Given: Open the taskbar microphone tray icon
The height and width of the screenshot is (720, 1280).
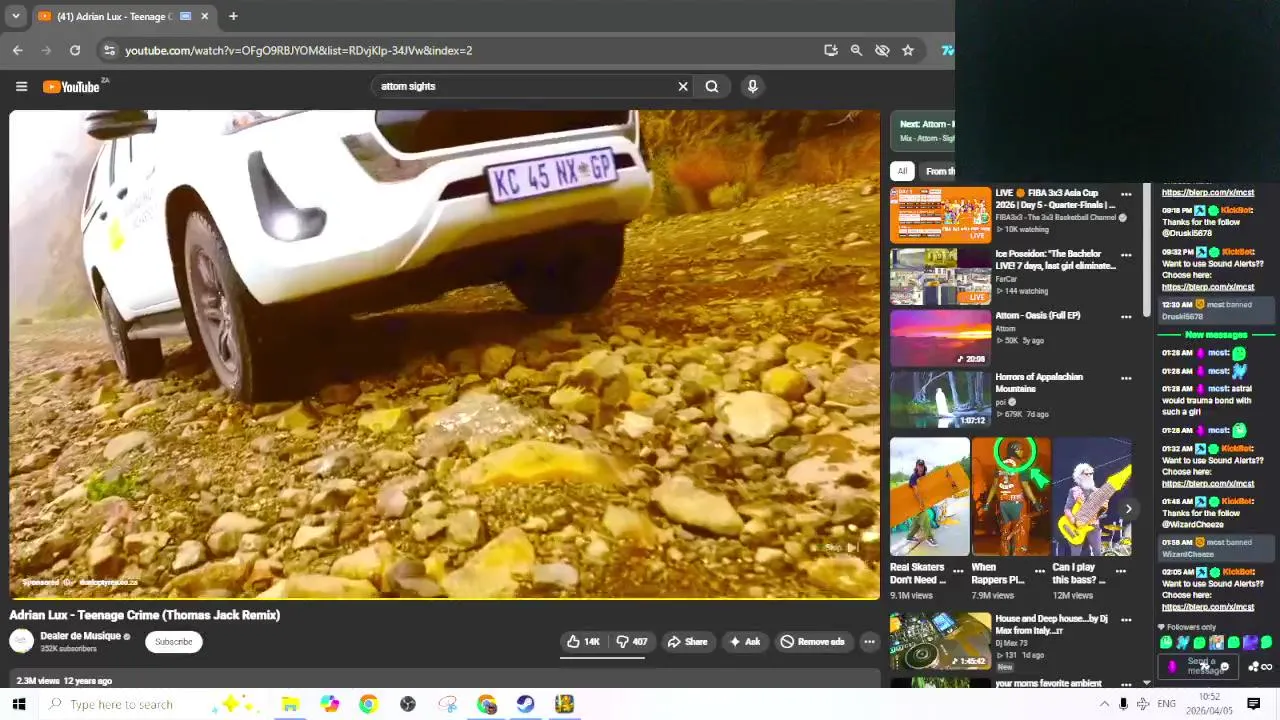Looking at the screenshot, I should pyautogui.click(x=1123, y=704).
